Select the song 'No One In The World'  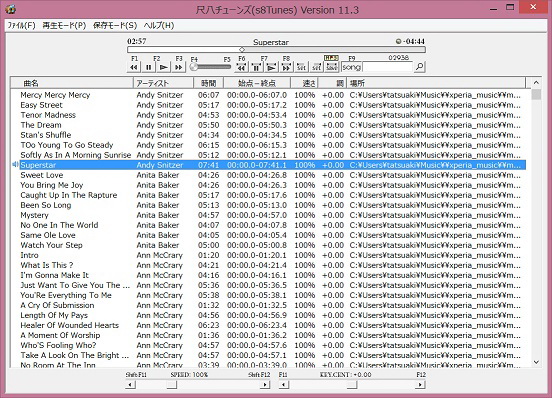59,225
